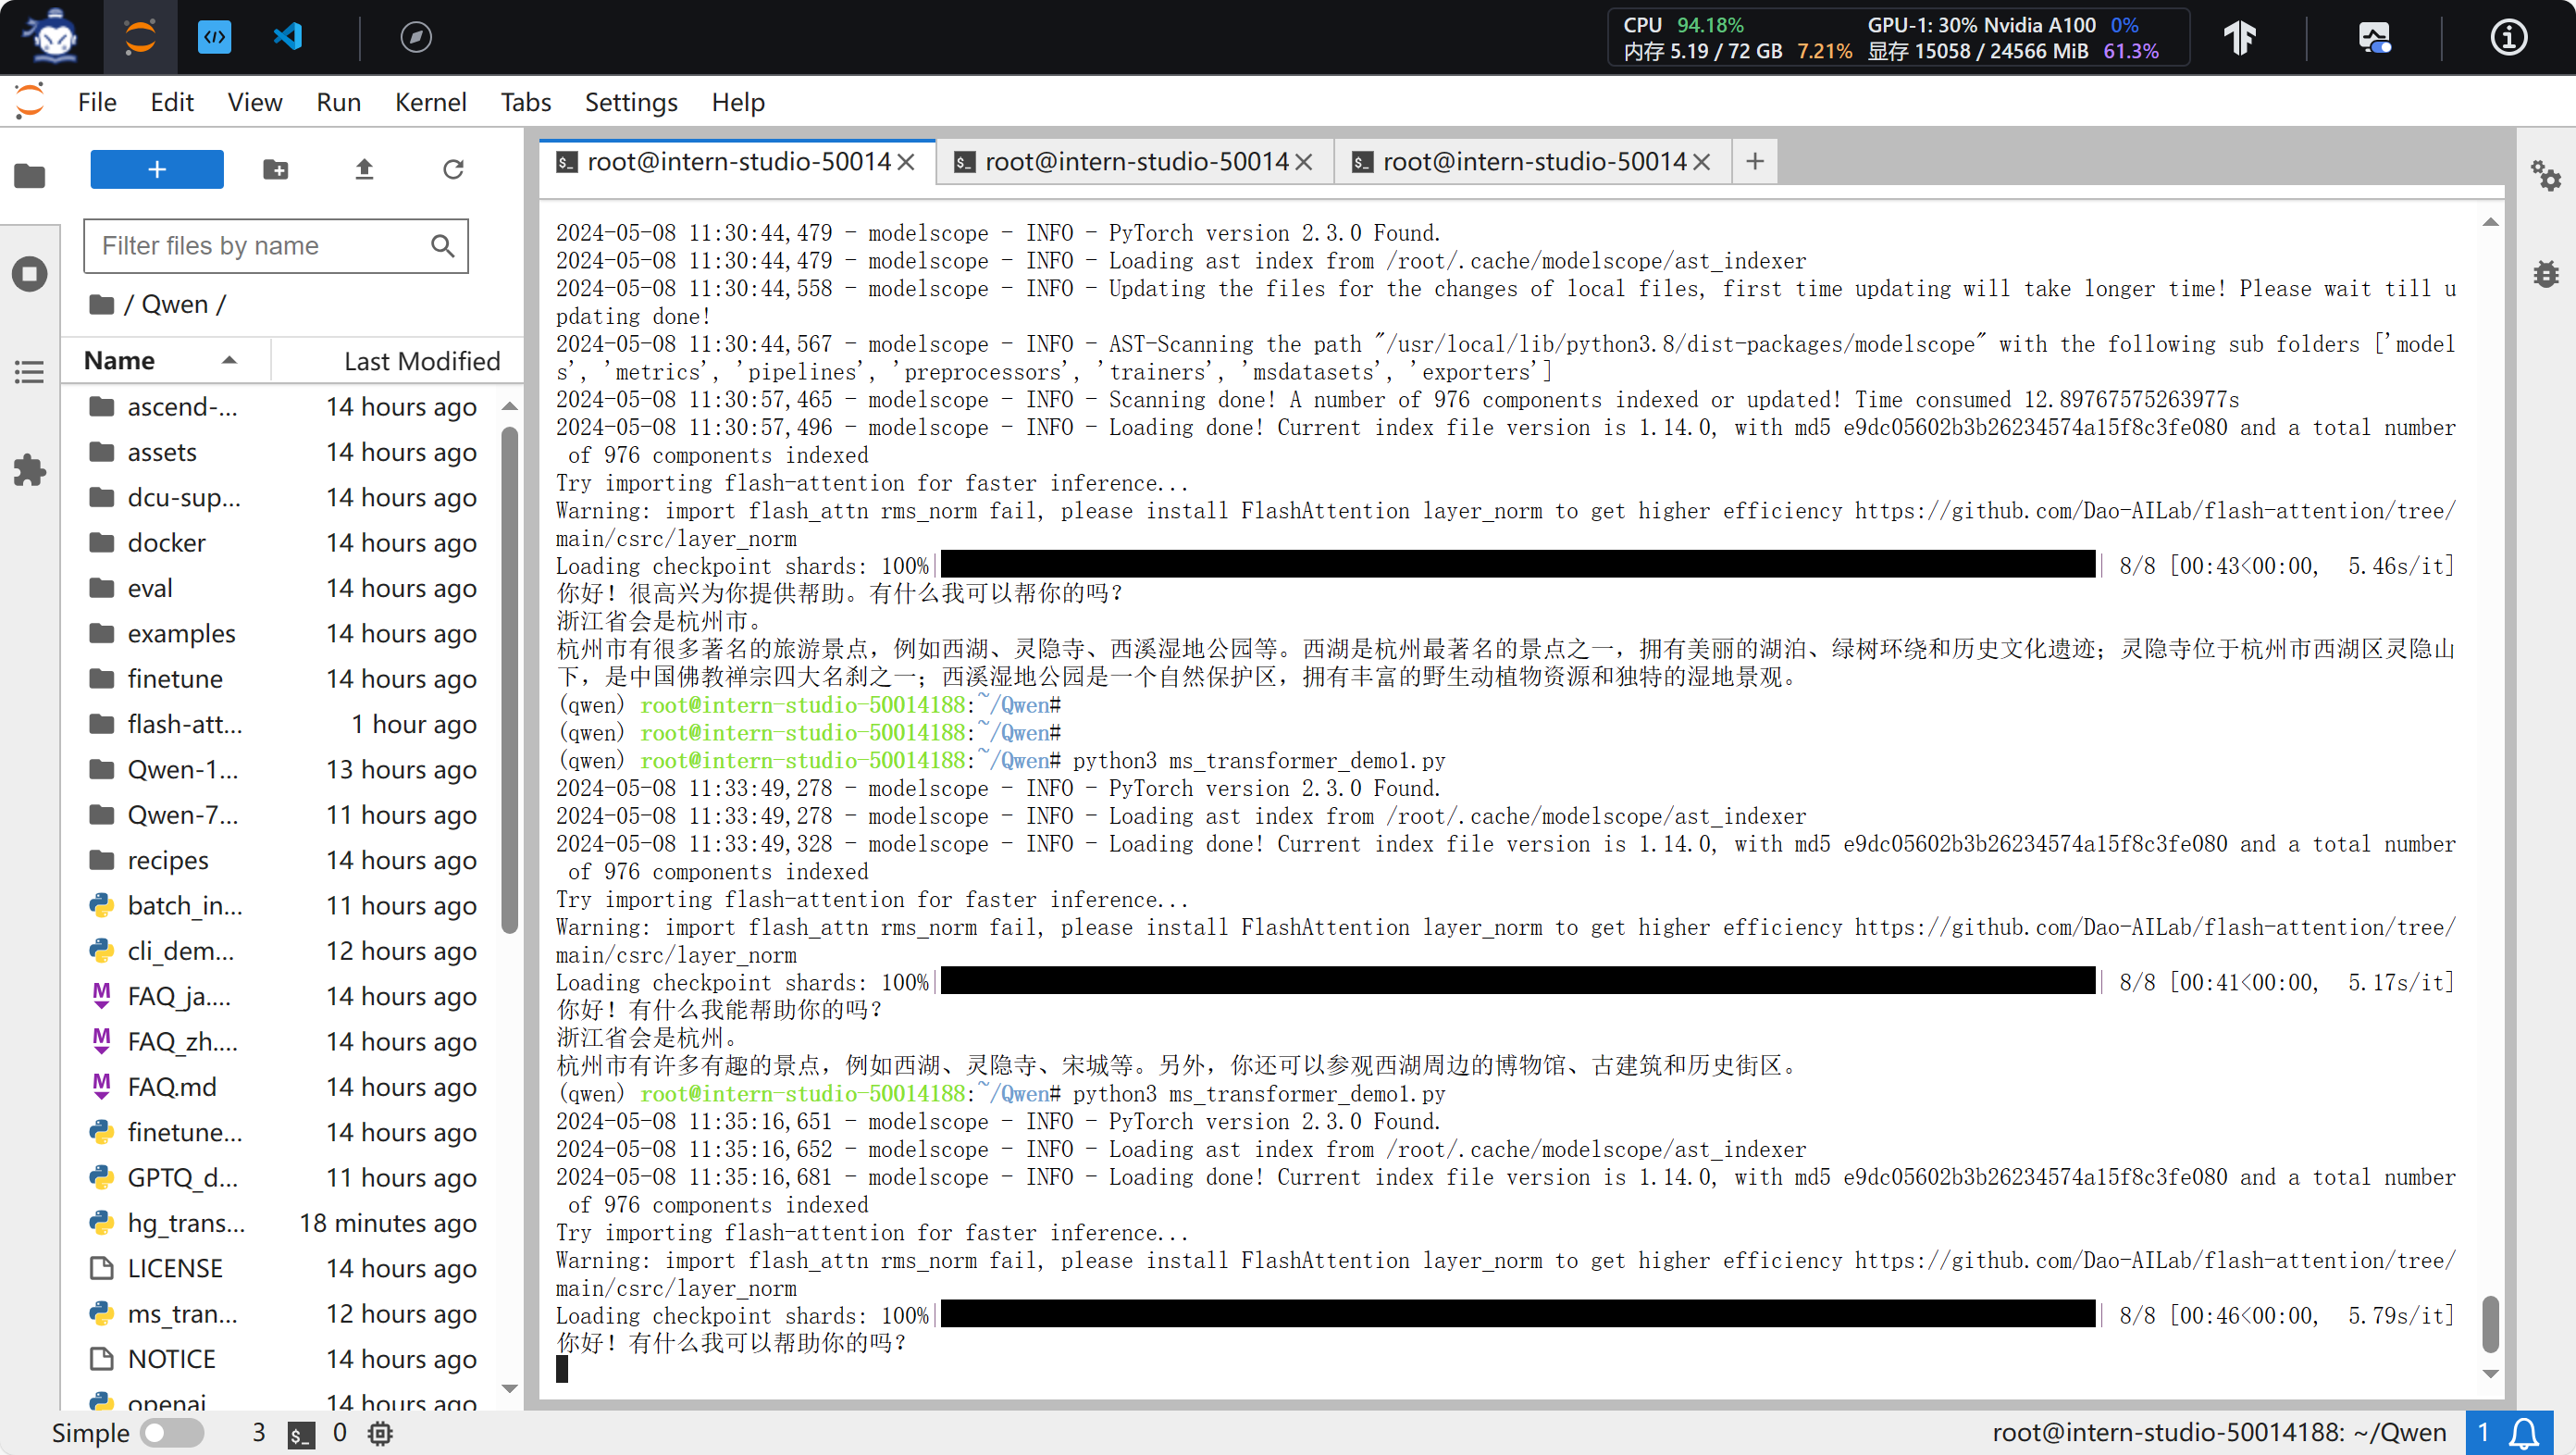The height and width of the screenshot is (1455, 2576).
Task: Open the Settings menu
Action: click(631, 102)
